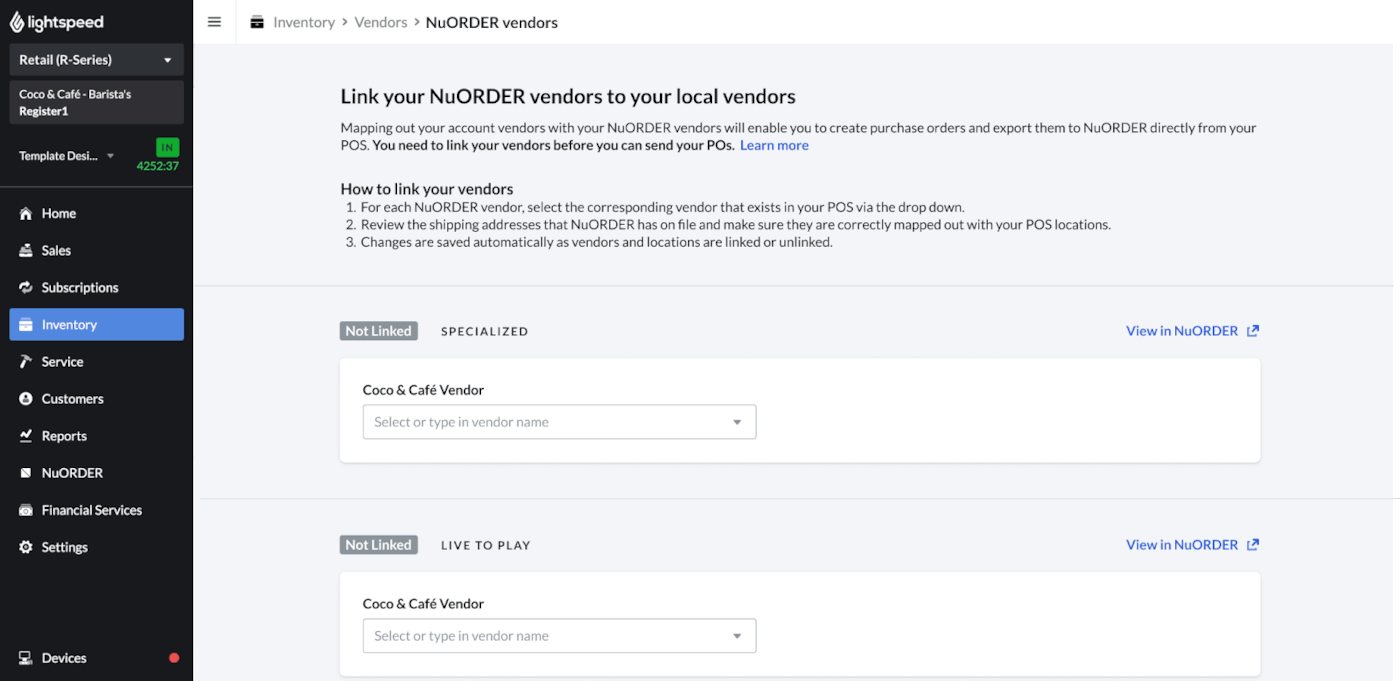Toggle the hamburger menu icon

pyautogui.click(x=214, y=22)
